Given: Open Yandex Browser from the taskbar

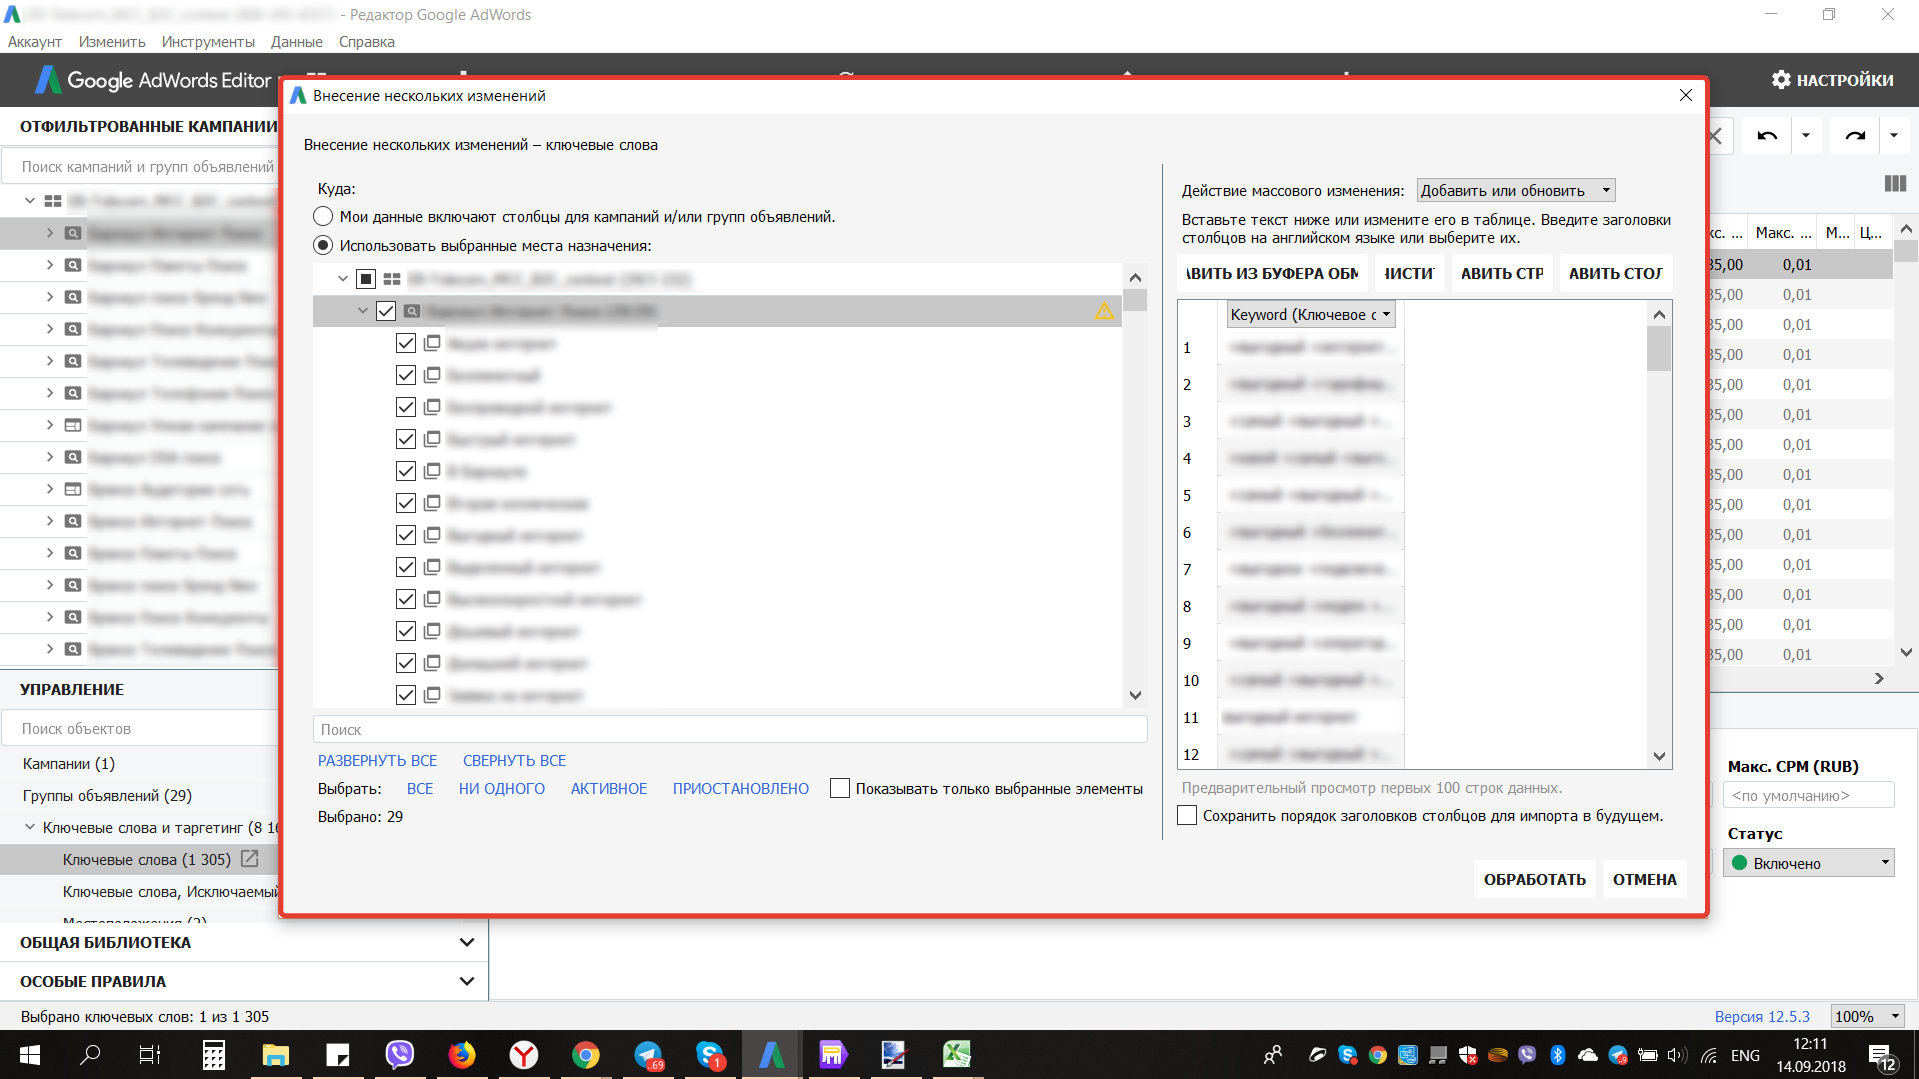Looking at the screenshot, I should point(524,1054).
